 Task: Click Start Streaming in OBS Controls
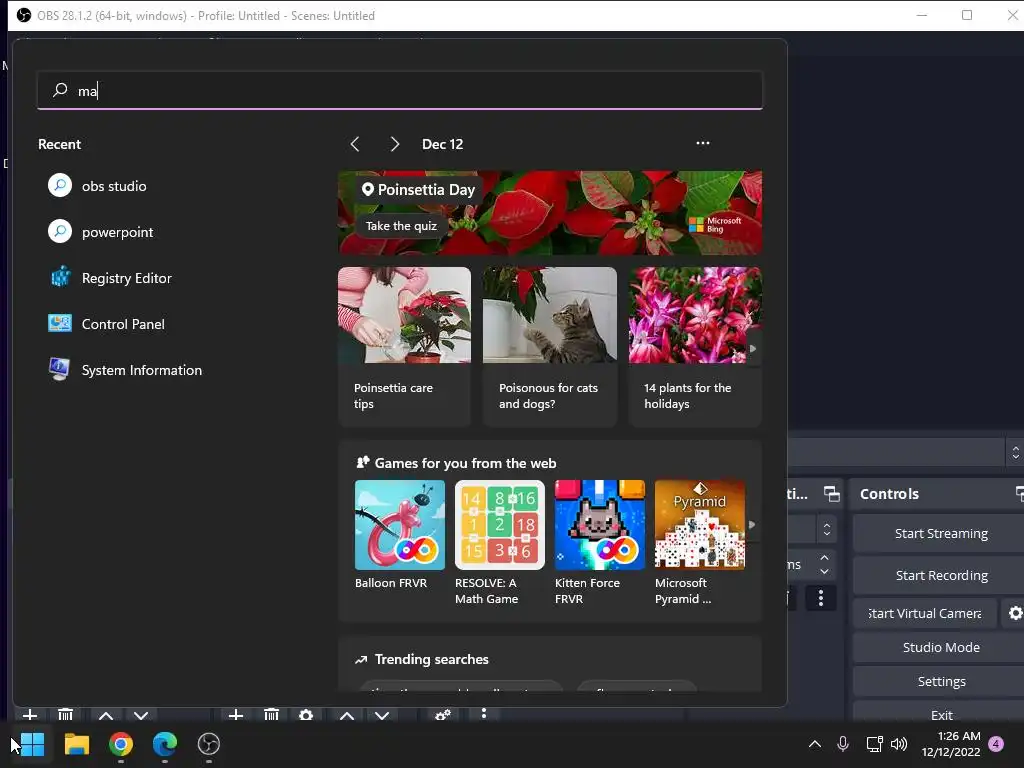click(940, 534)
